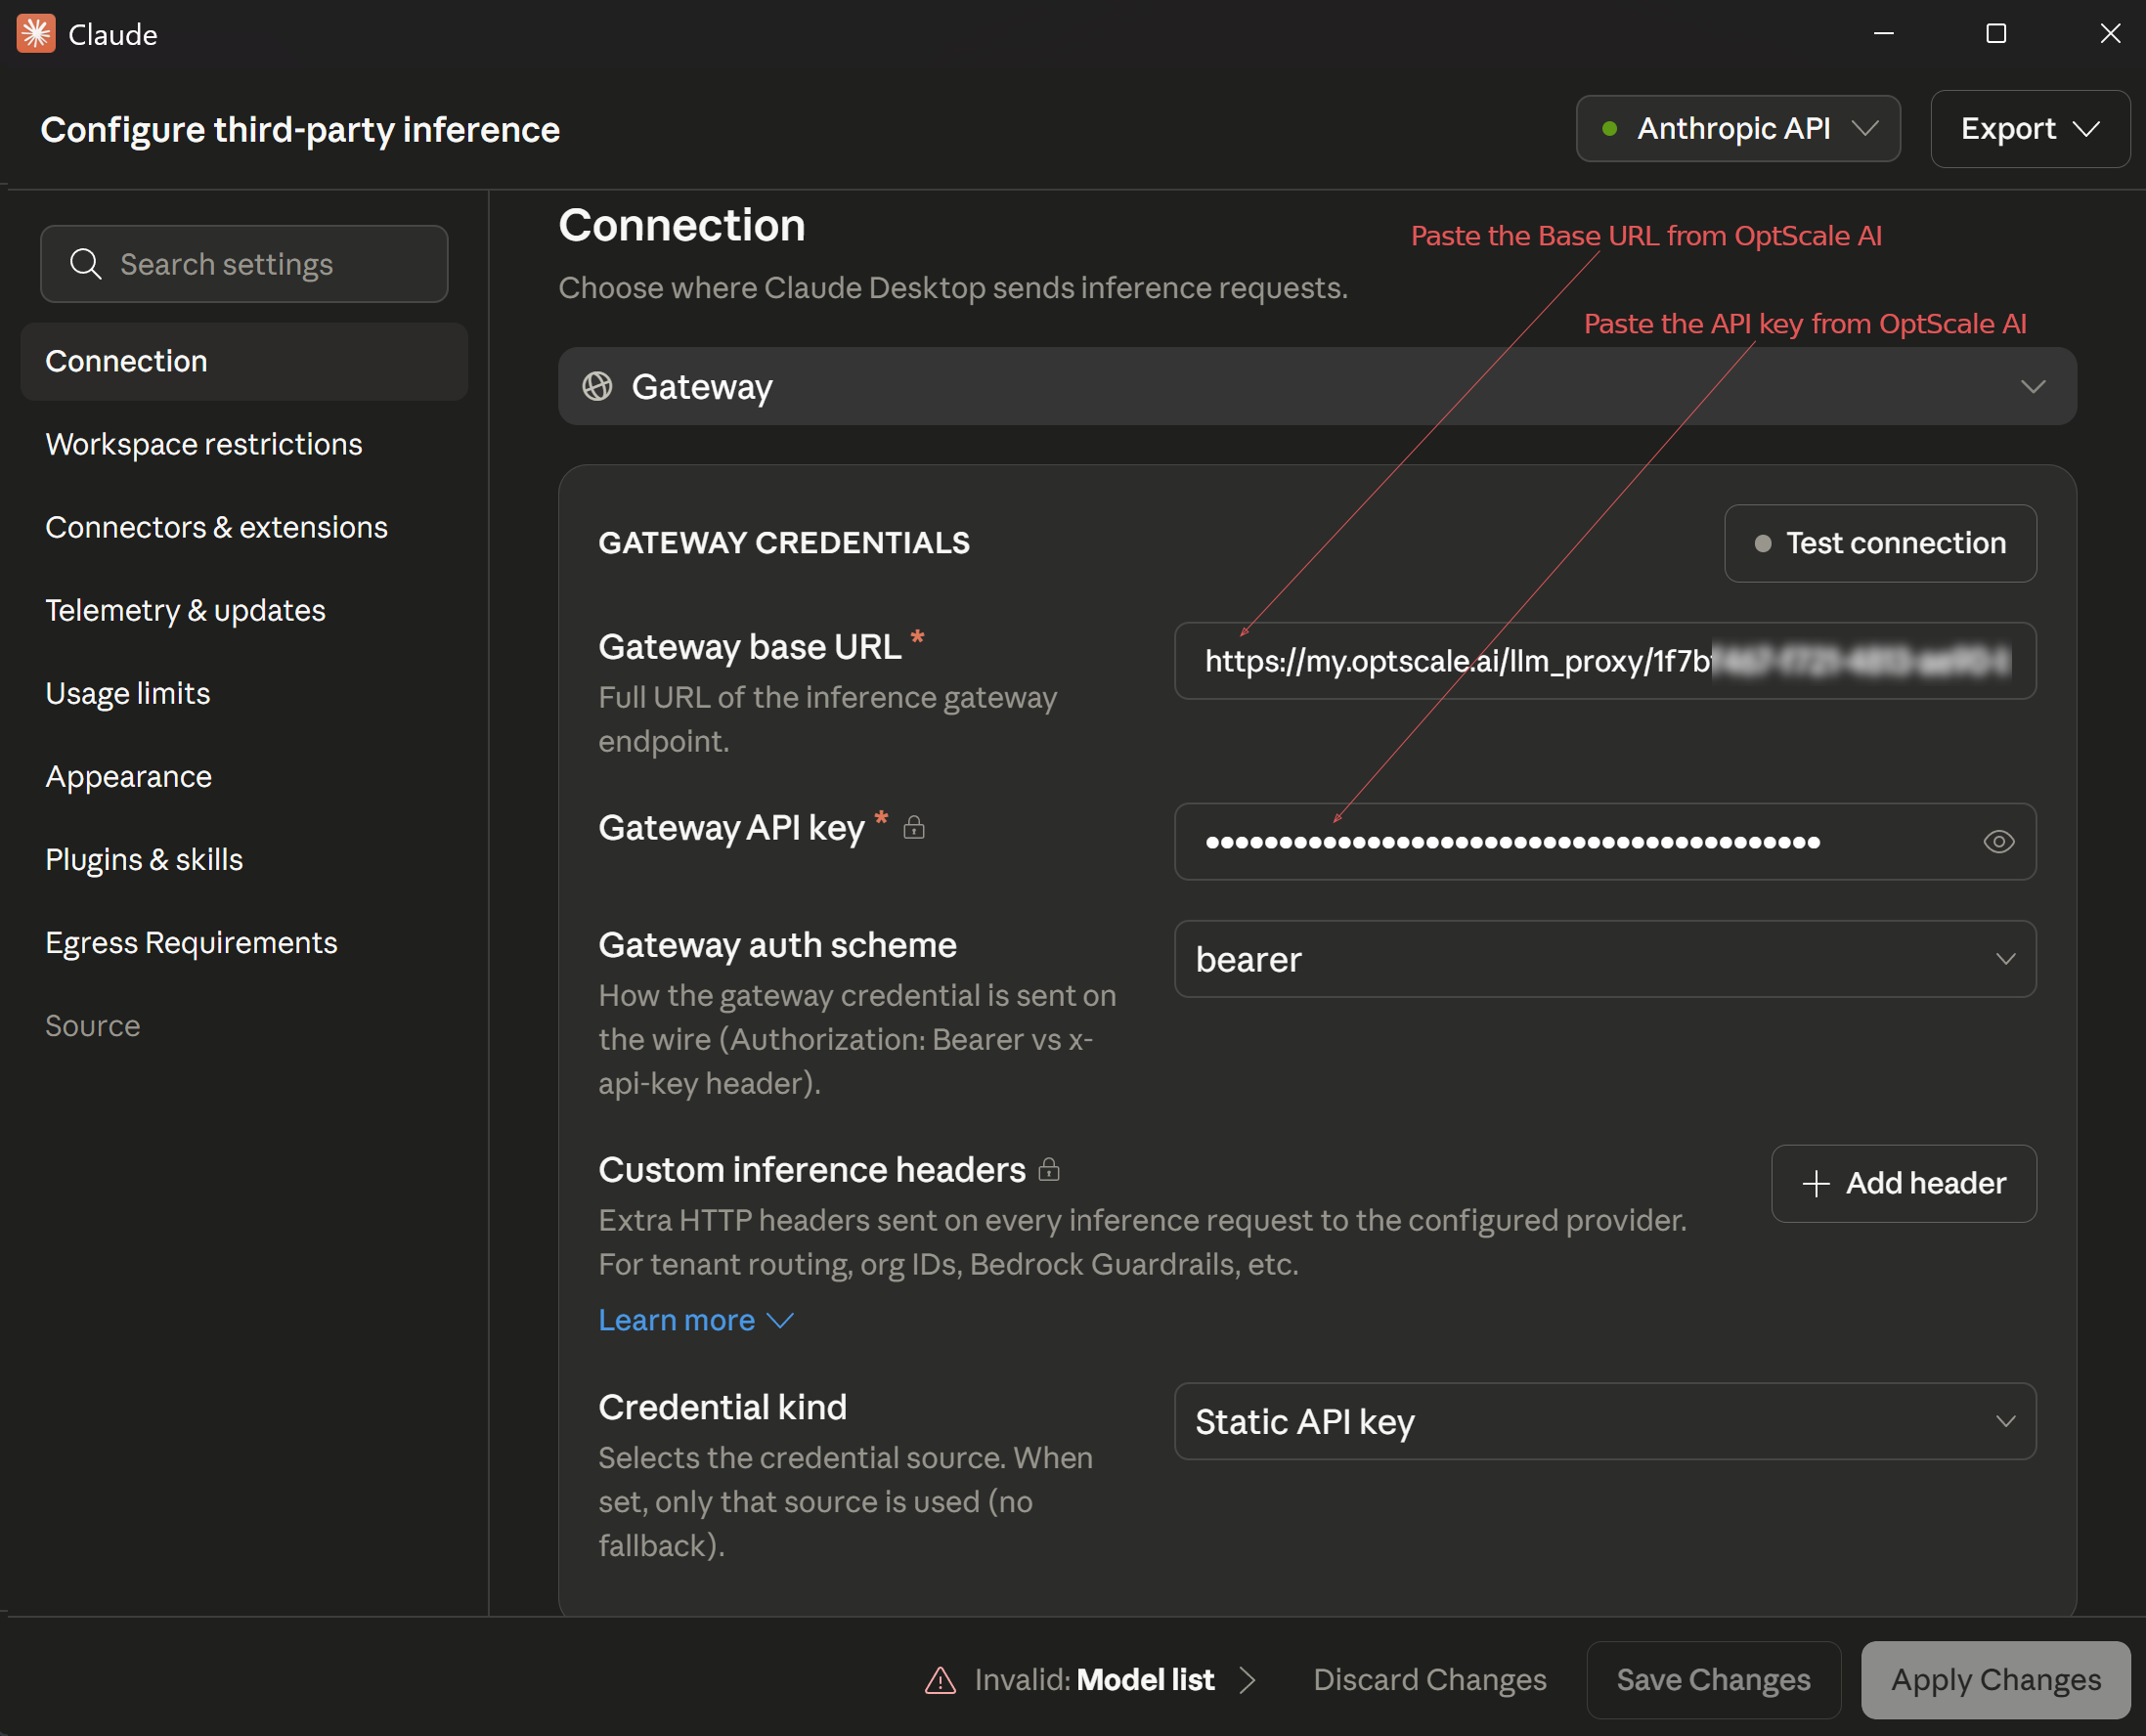Select Source in the sidebar
The image size is (2146, 1736).
tap(93, 1025)
